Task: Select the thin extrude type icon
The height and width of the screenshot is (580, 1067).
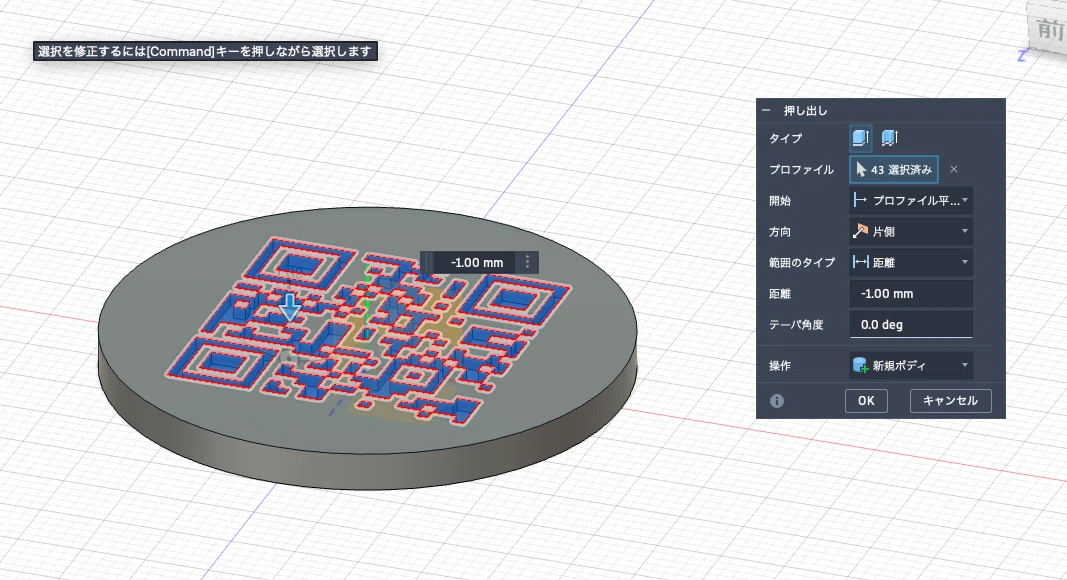Action: [890, 138]
